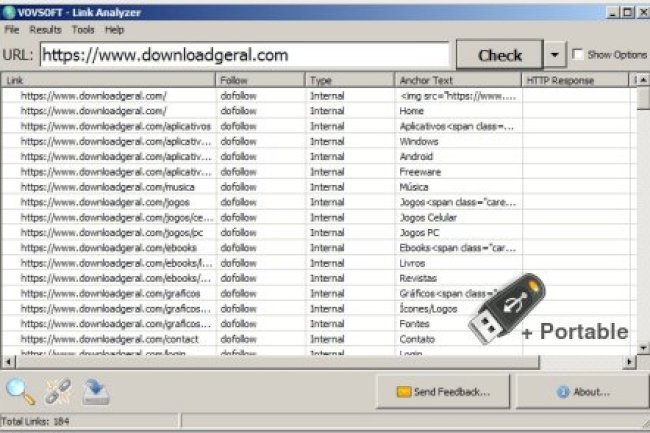Open the About dialog button
Image resolution: width=650 pixels, height=433 pixels.
pos(581,391)
